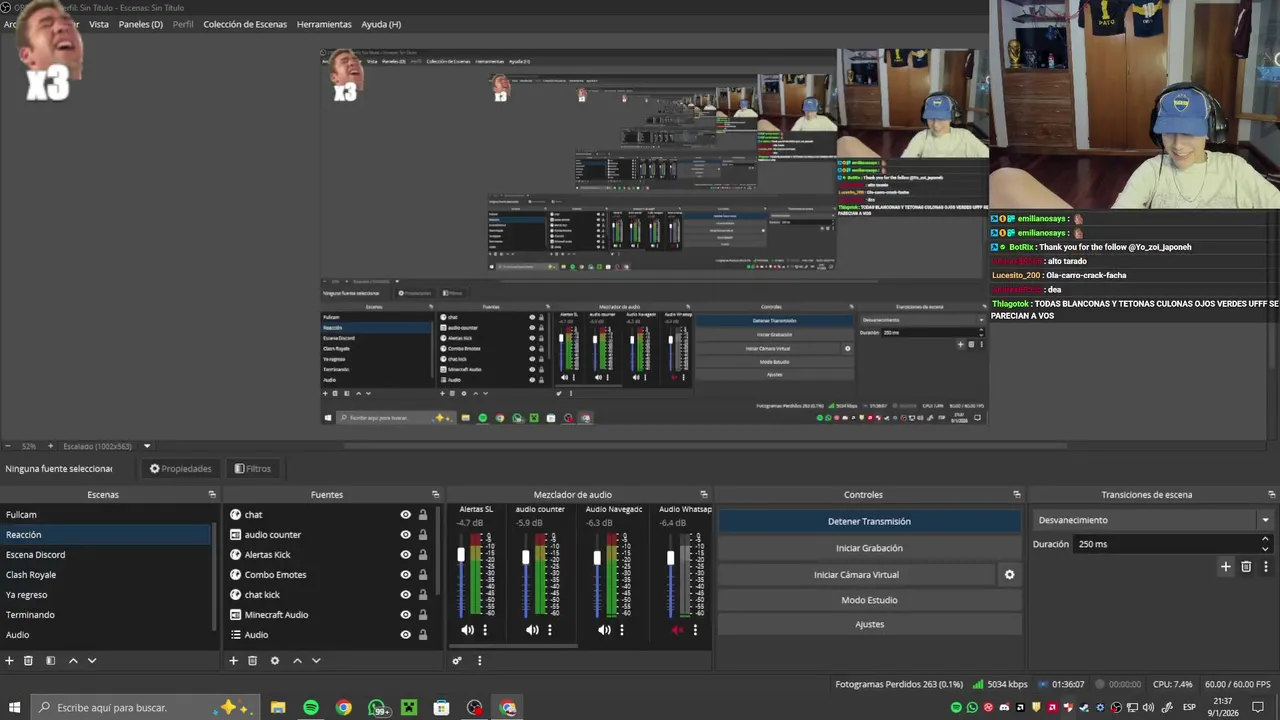Image resolution: width=1280 pixels, height=720 pixels.
Task: Open the three-dot options for audio counter channel
Action: click(x=549, y=630)
